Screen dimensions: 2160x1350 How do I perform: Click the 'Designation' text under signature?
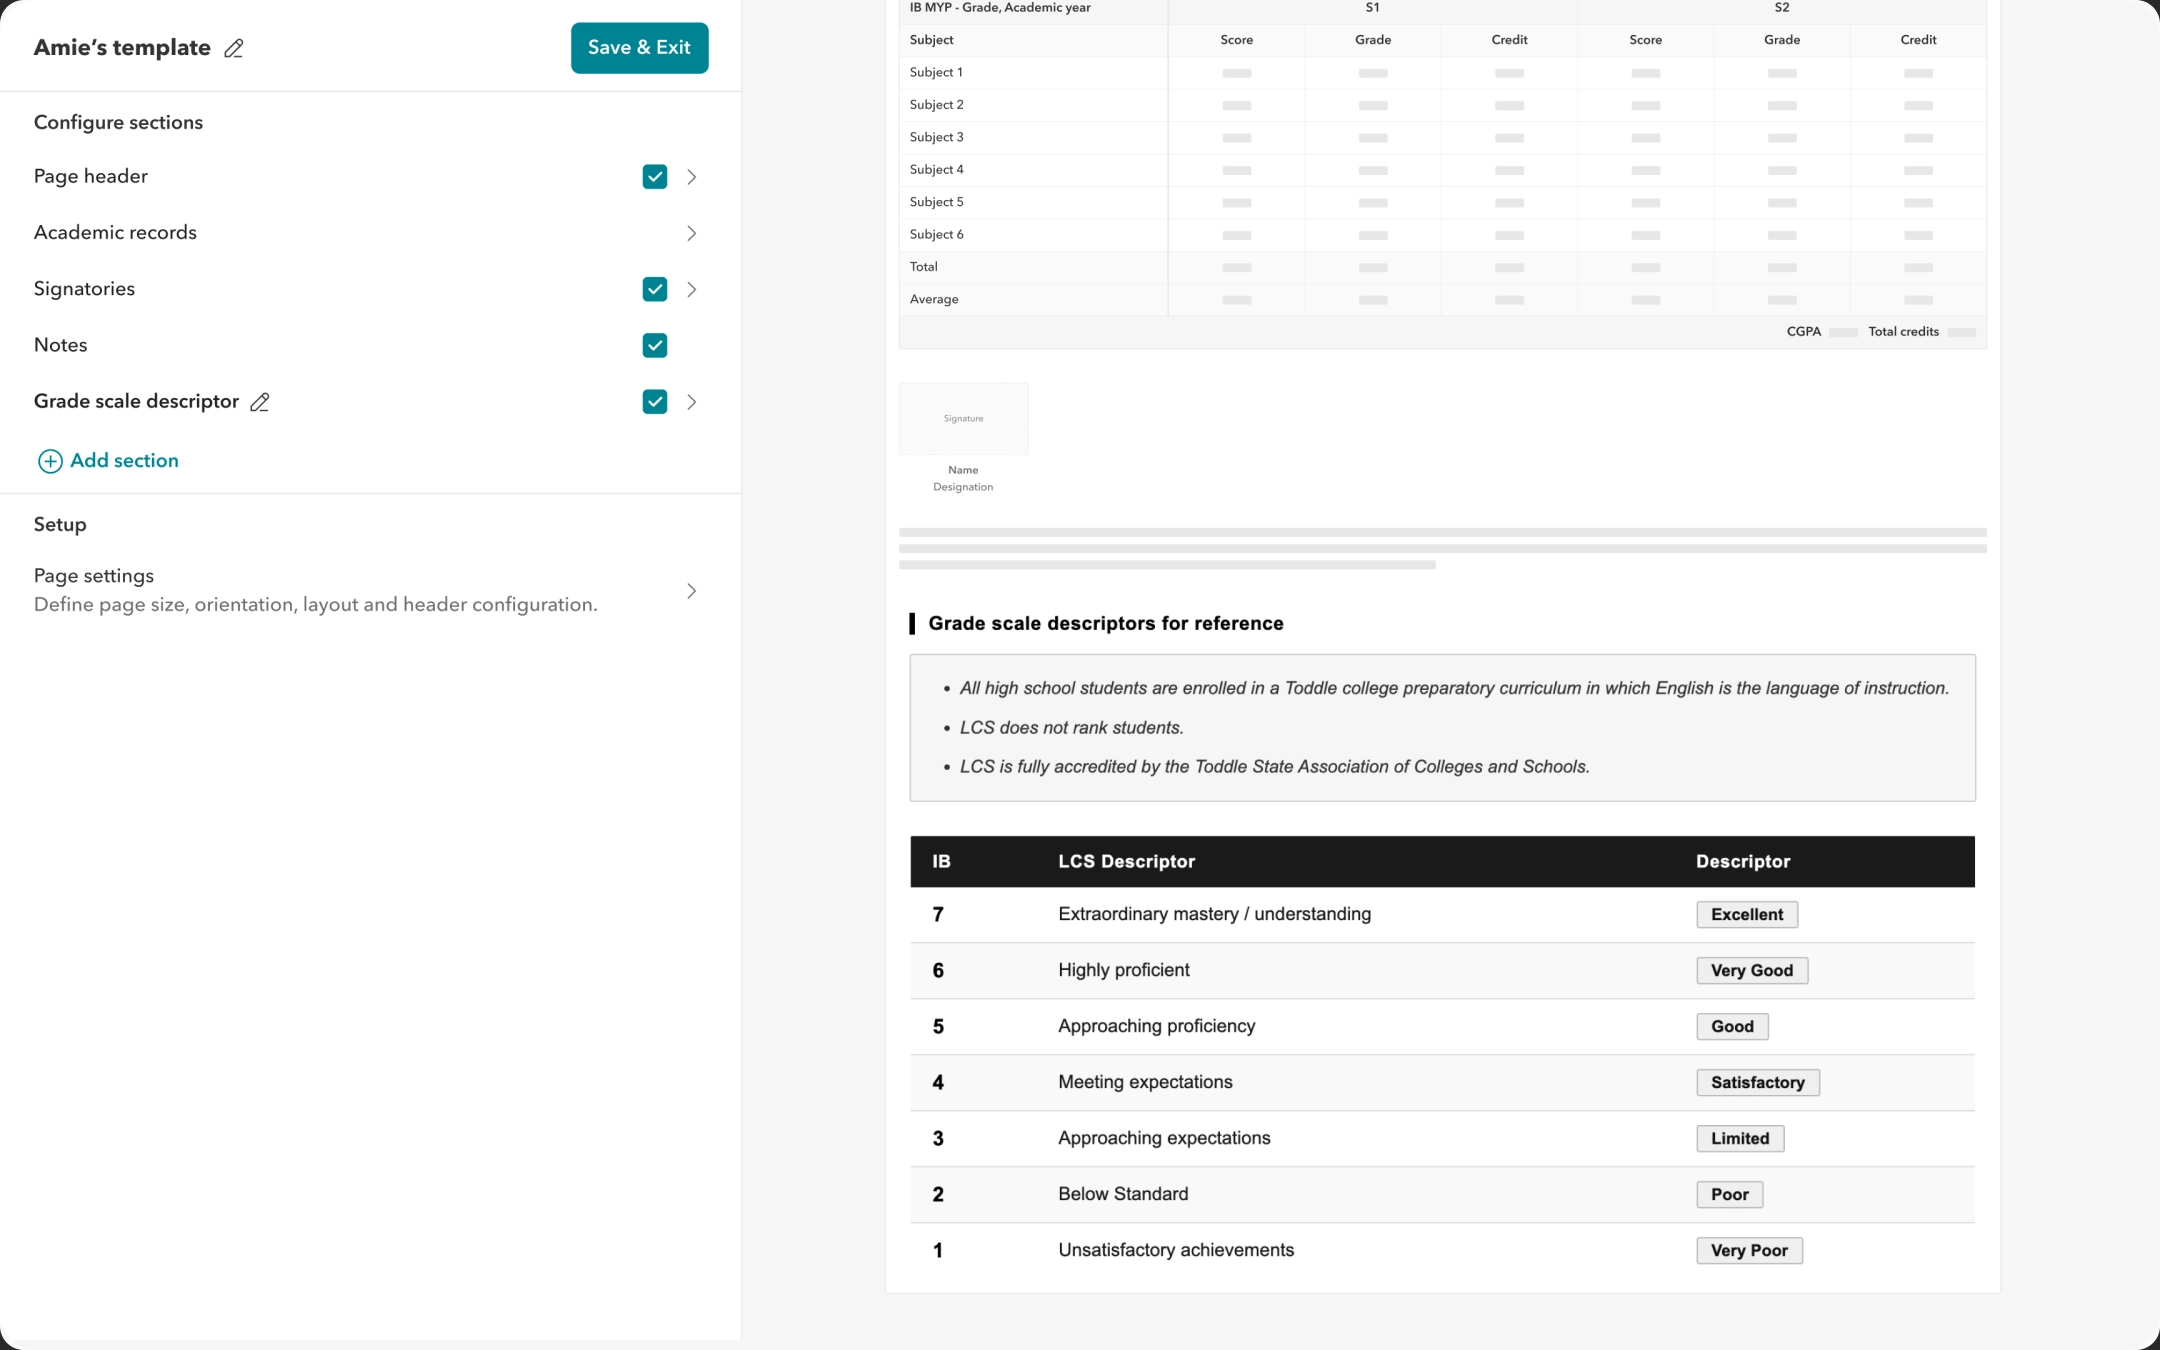[x=963, y=487]
